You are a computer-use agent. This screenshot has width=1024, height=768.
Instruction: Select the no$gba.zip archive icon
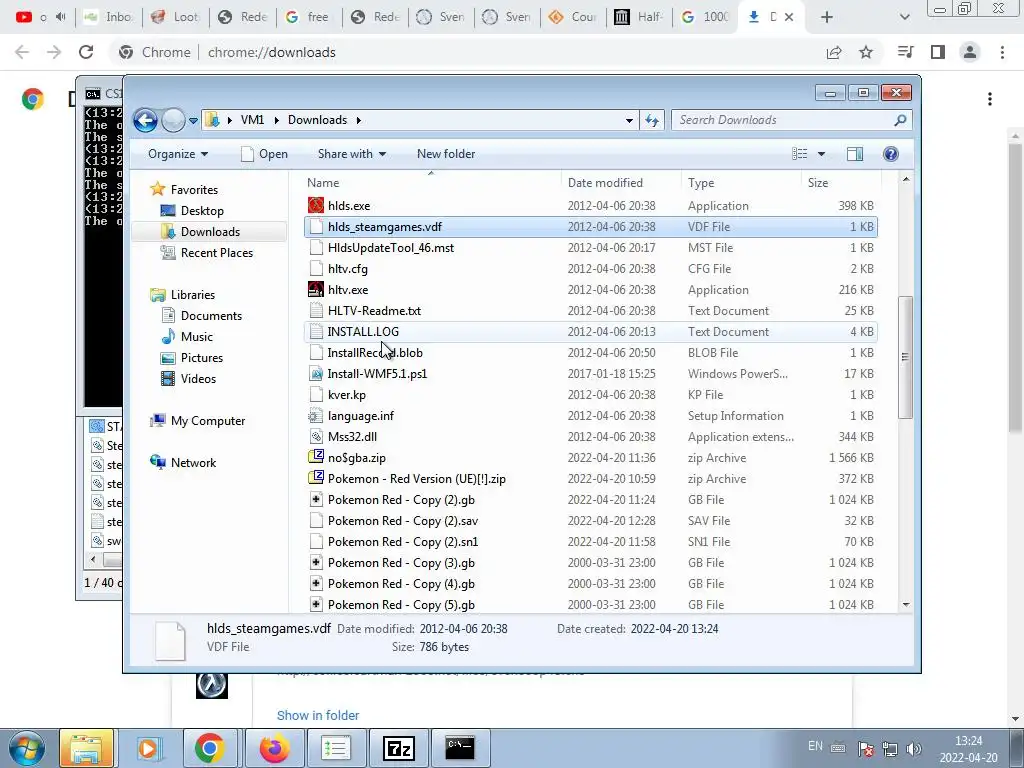coord(316,457)
